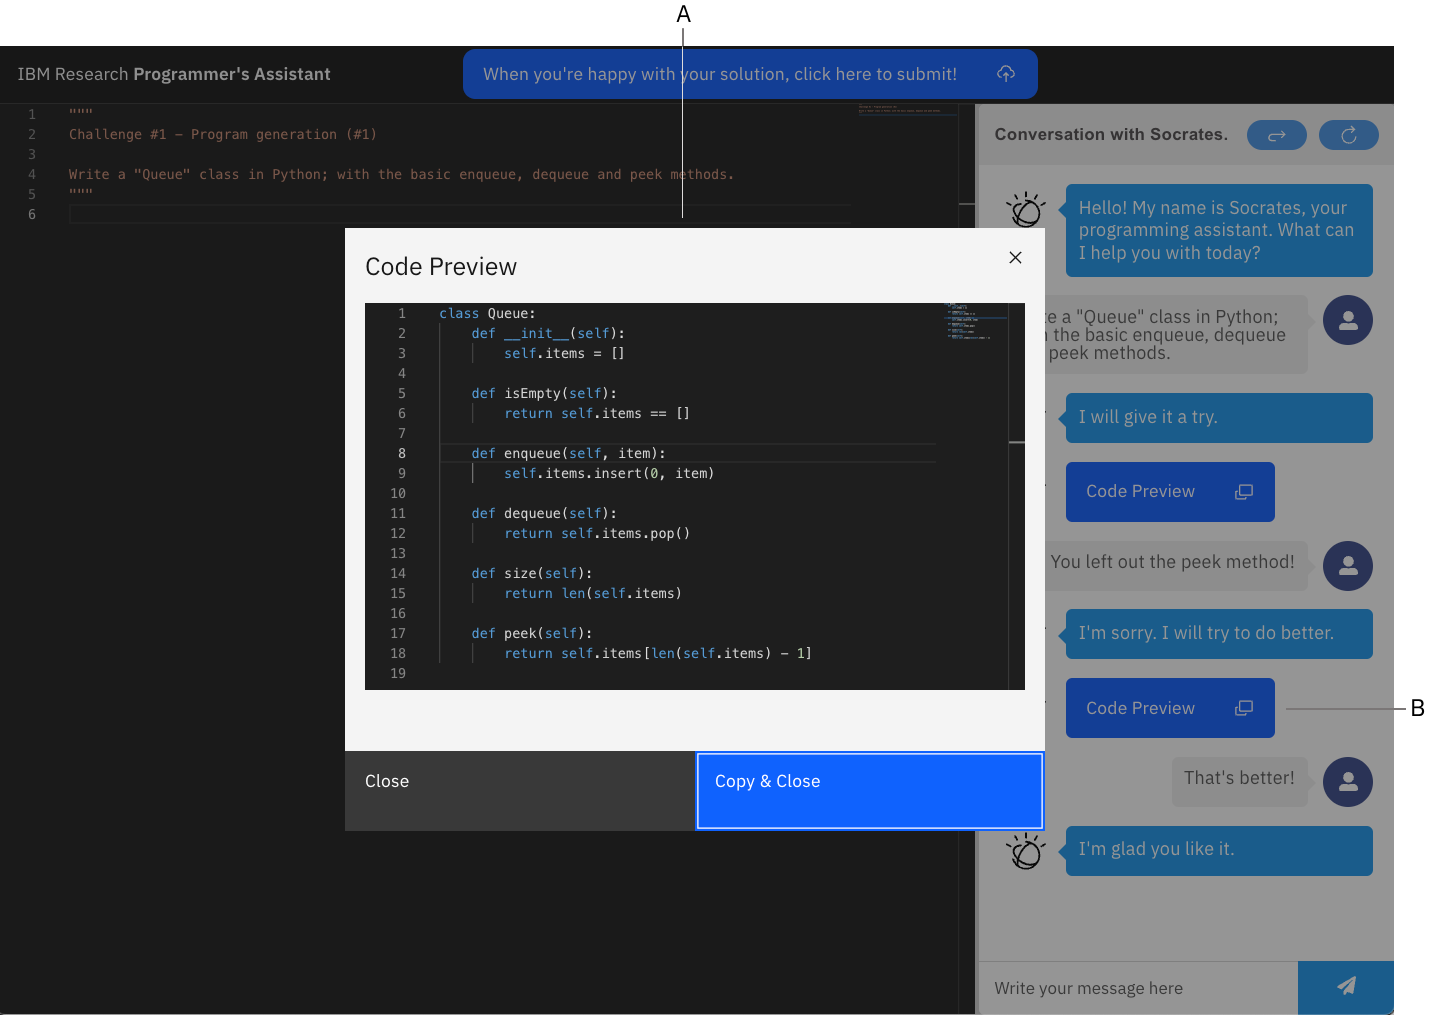Click user avatar beside "That's better!" message
The height and width of the screenshot is (1015, 1440).
tap(1347, 782)
